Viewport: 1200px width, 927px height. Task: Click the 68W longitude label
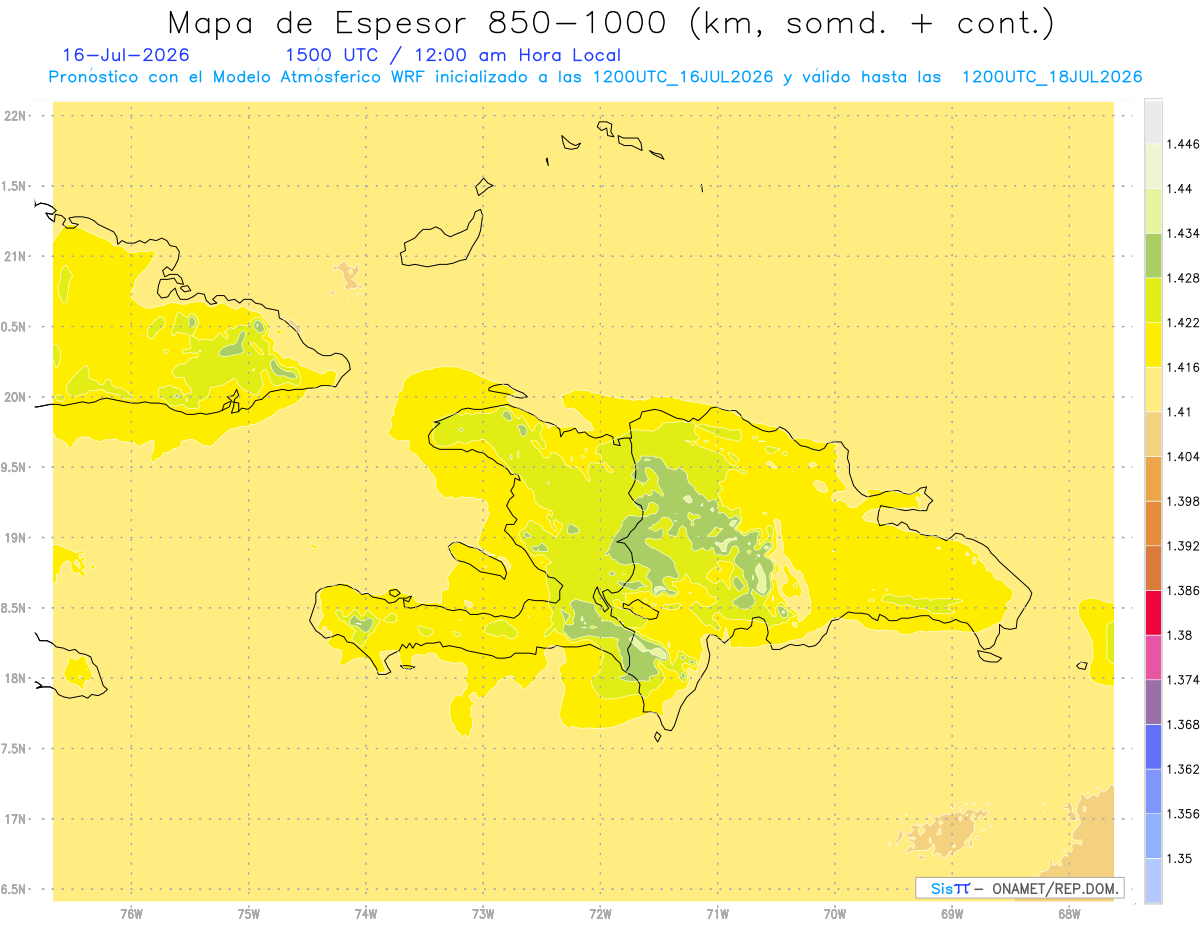(x=1069, y=913)
